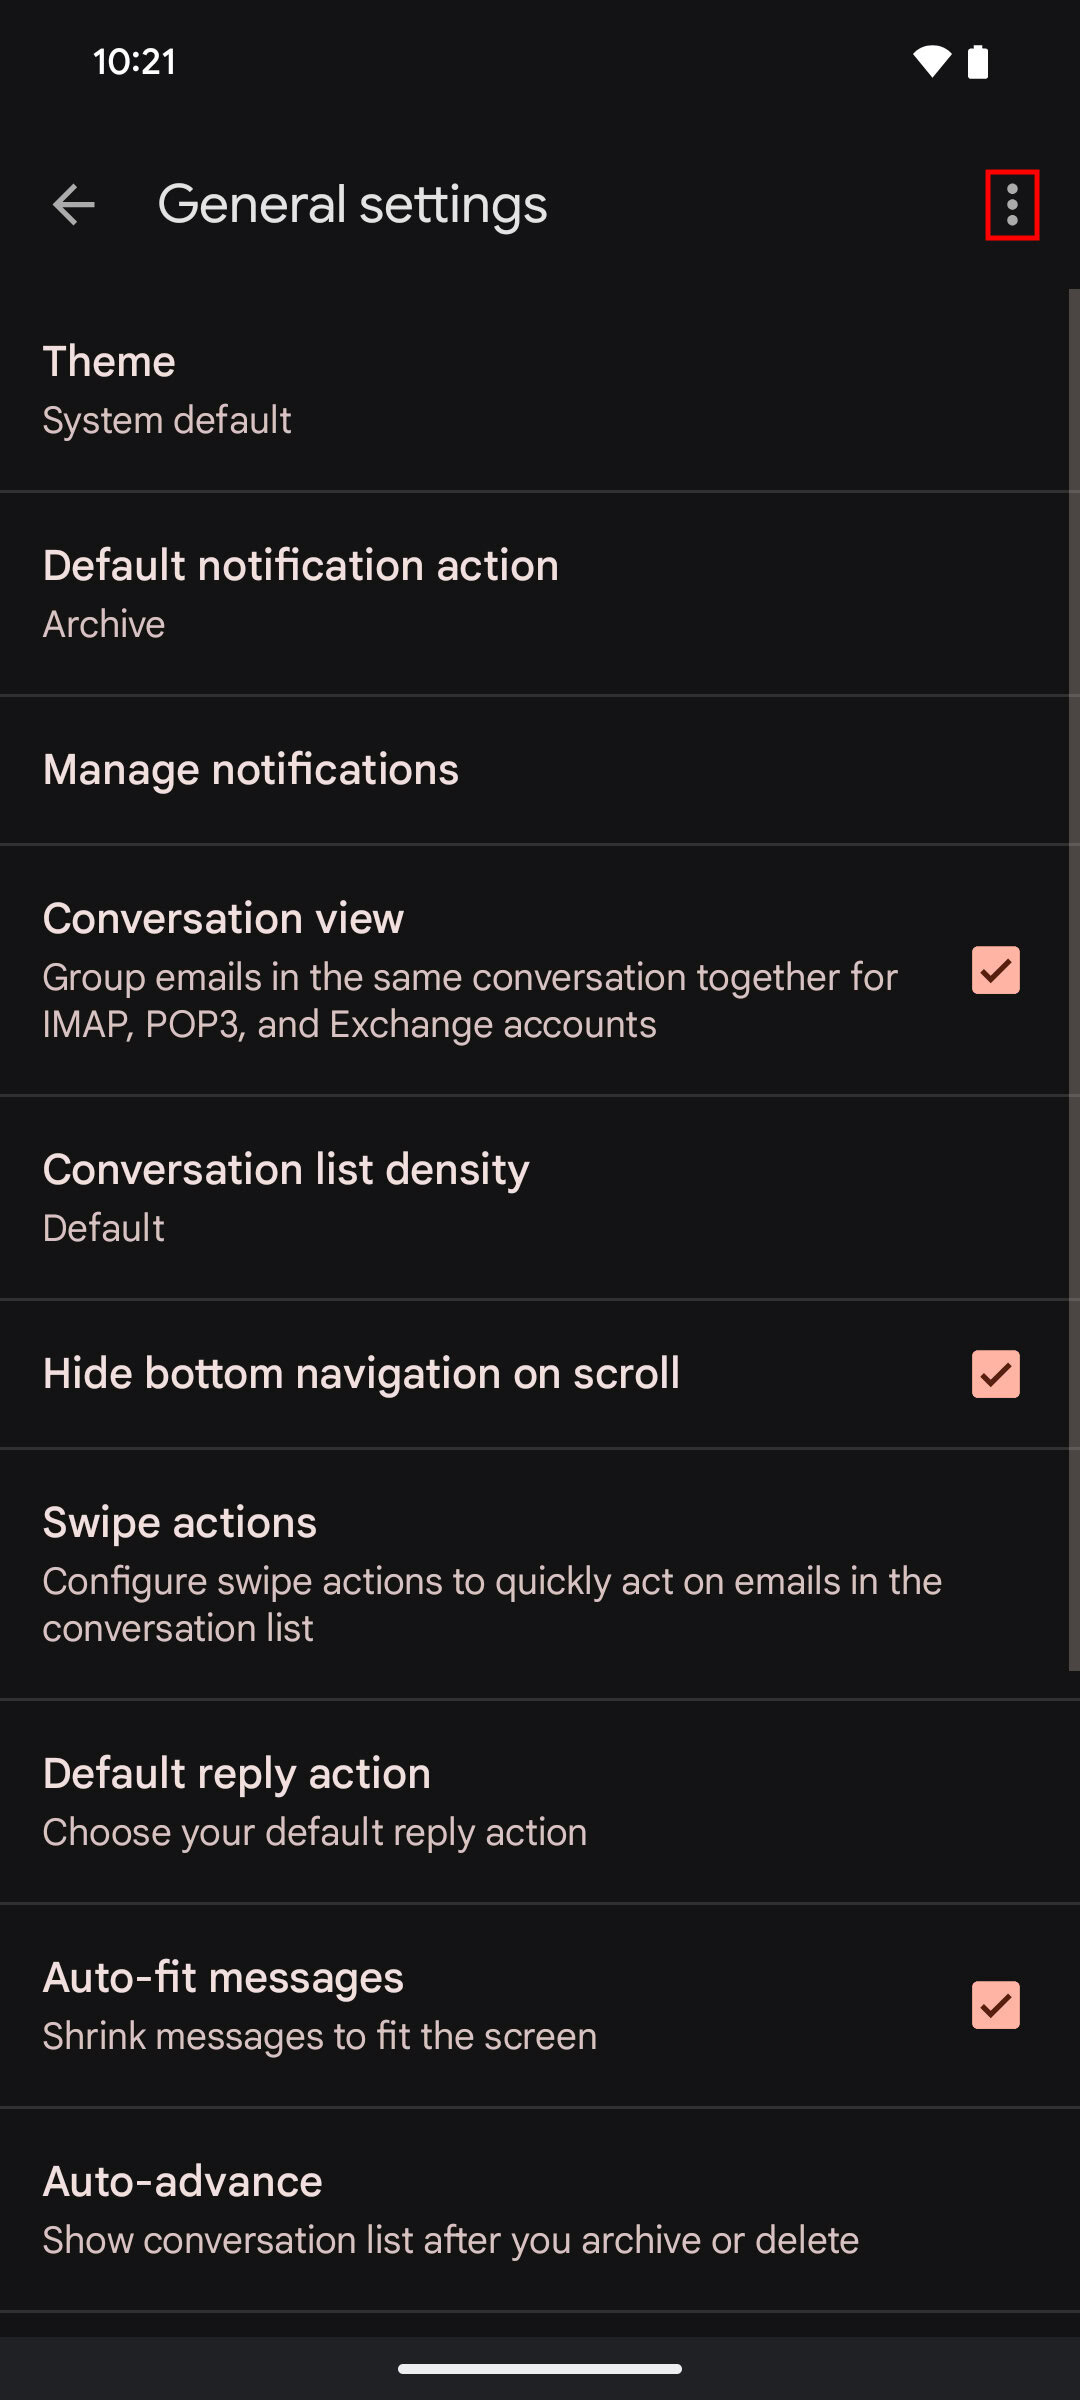Screen dimensions: 1080x2400
Task: Toggle Hide bottom navigation on scroll checkbox
Action: (995, 1374)
